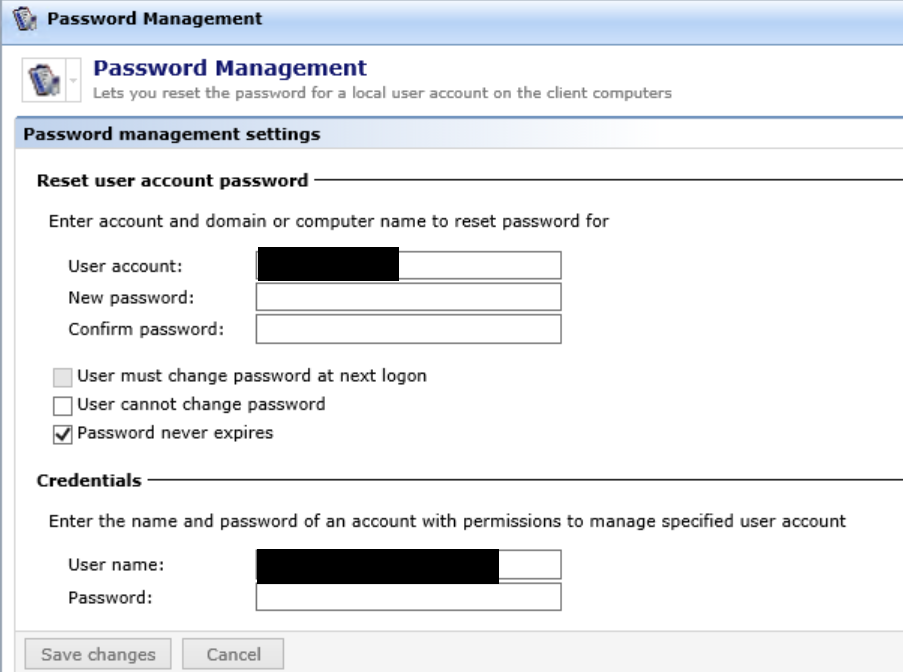Click 'Password management settings' section header
This screenshot has height=672, width=903.
click(171, 134)
